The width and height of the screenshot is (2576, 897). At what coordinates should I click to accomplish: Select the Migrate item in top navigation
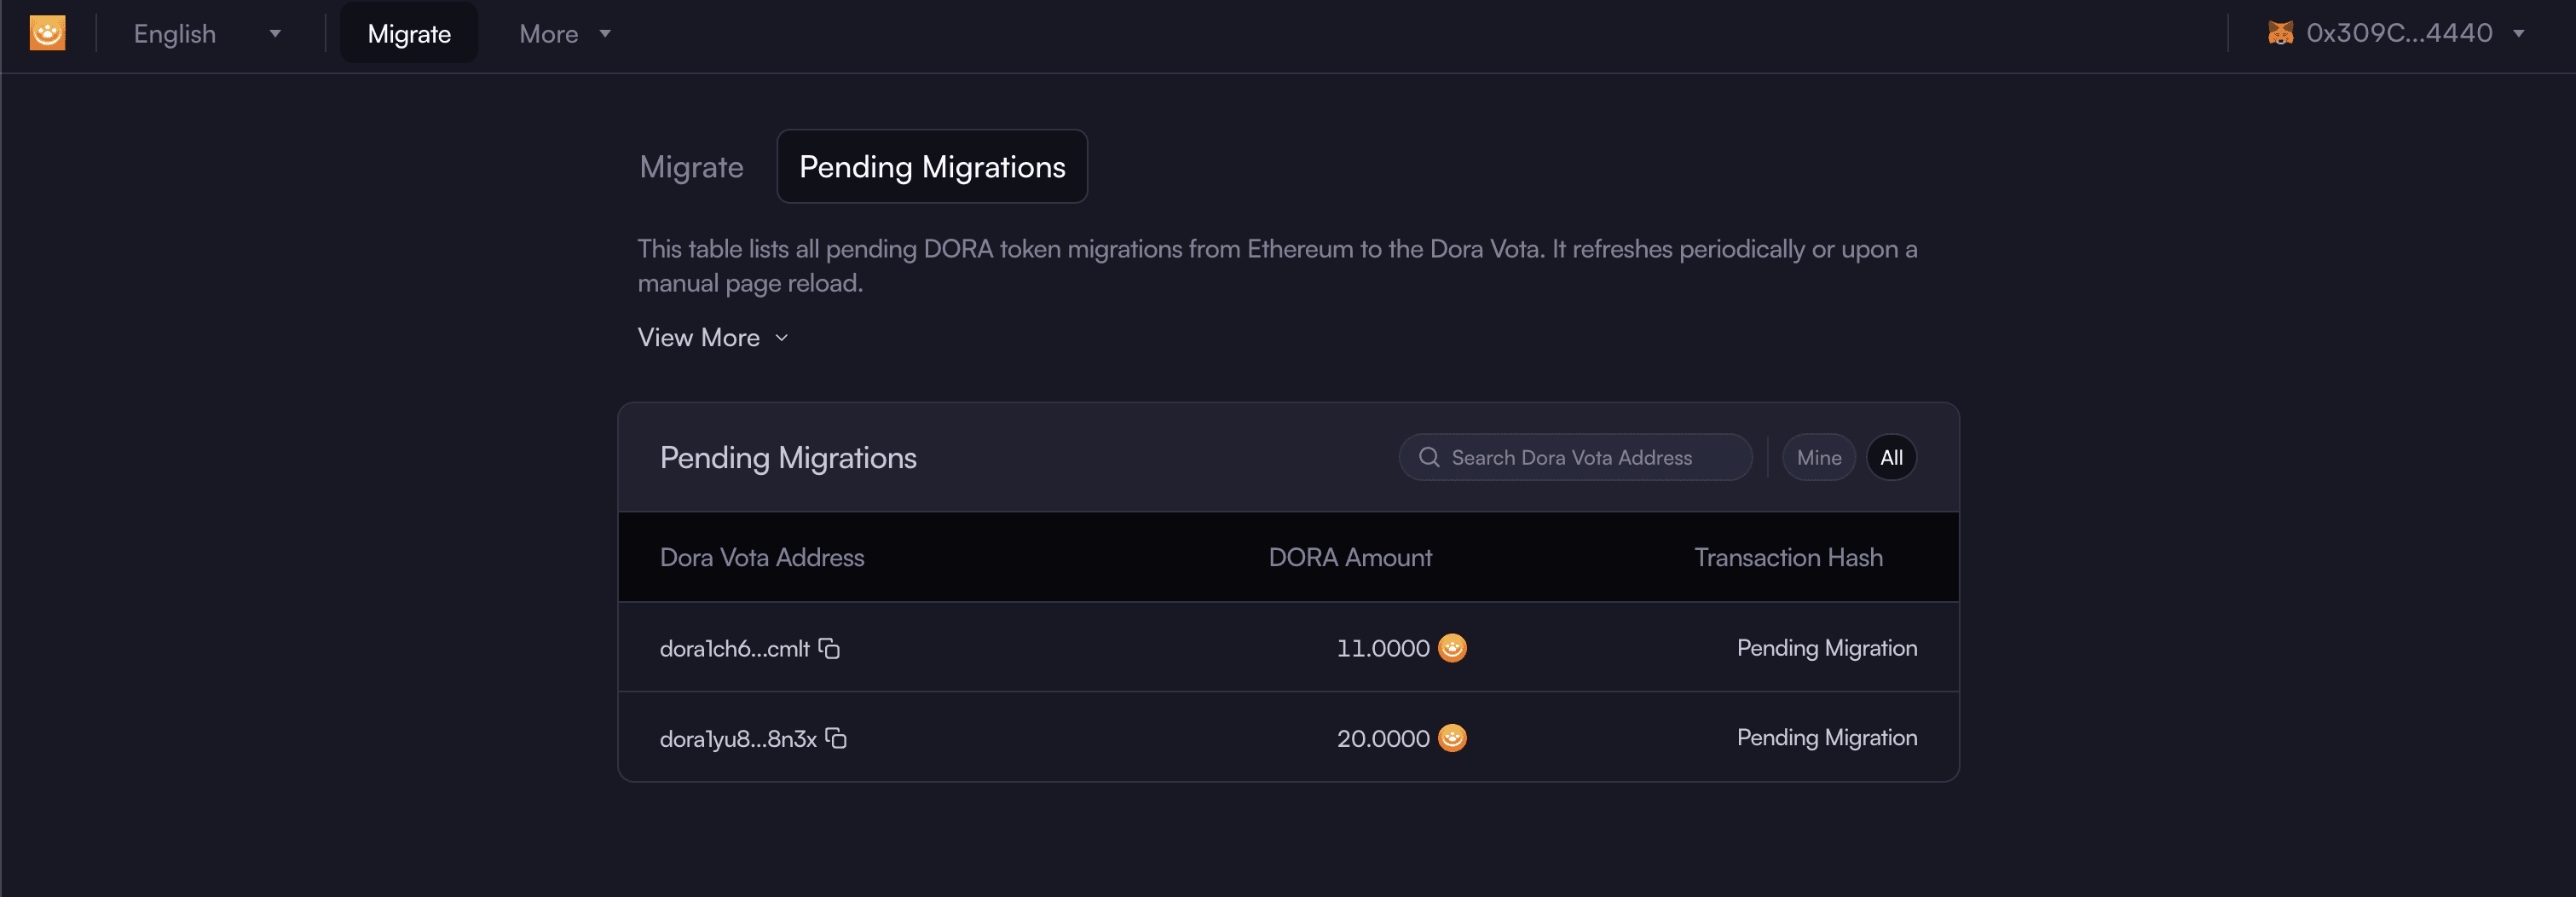click(409, 34)
